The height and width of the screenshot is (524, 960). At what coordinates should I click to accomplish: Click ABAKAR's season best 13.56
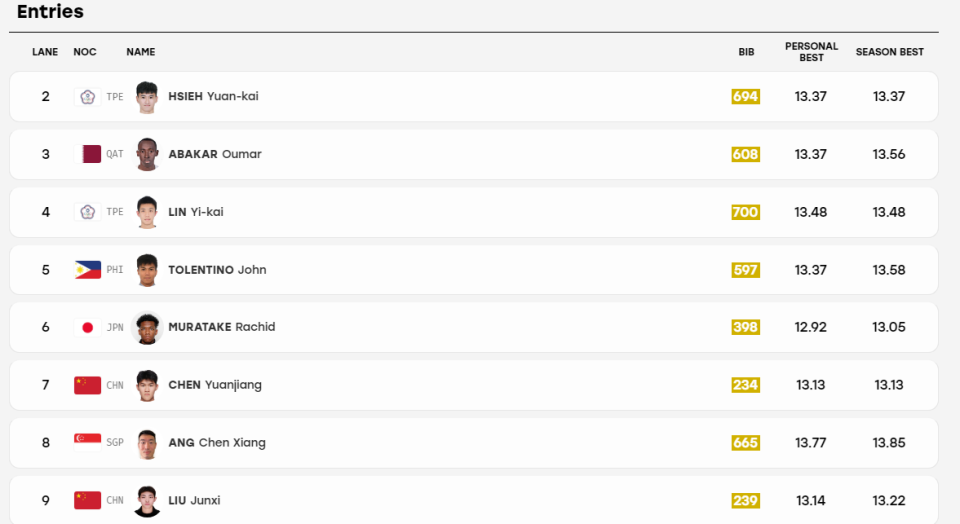tap(889, 154)
